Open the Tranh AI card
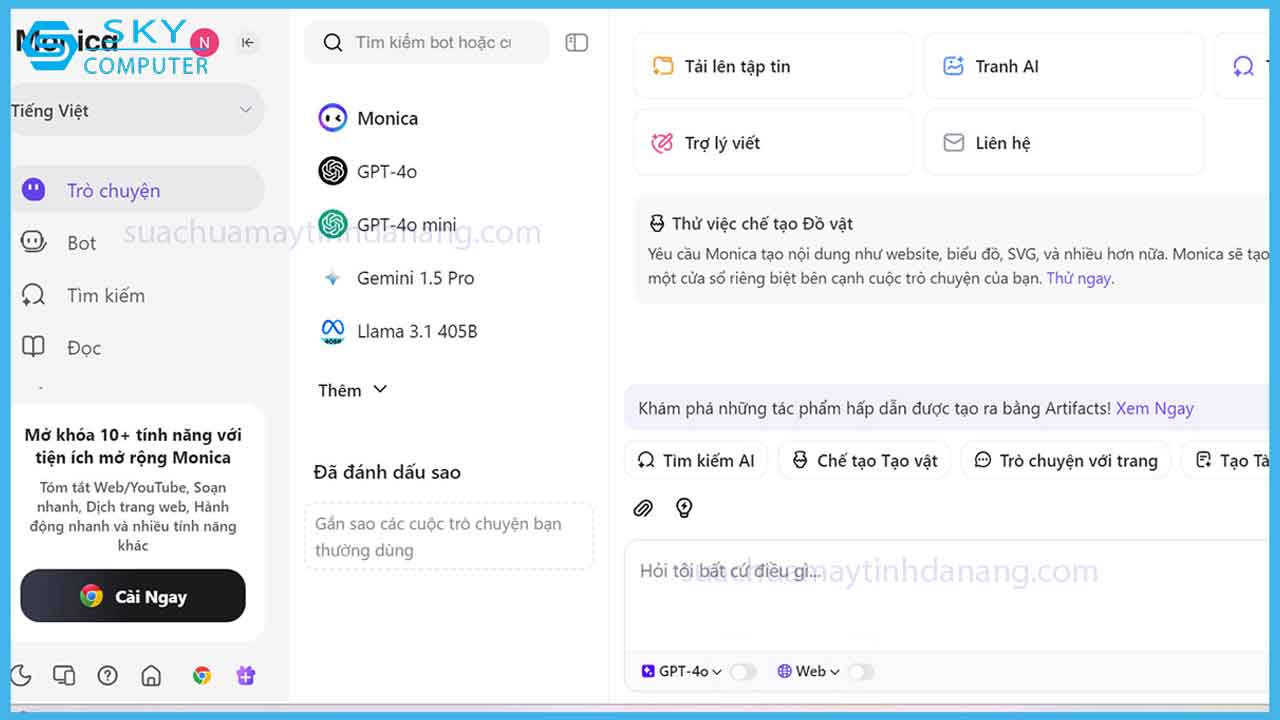 [x=1063, y=66]
